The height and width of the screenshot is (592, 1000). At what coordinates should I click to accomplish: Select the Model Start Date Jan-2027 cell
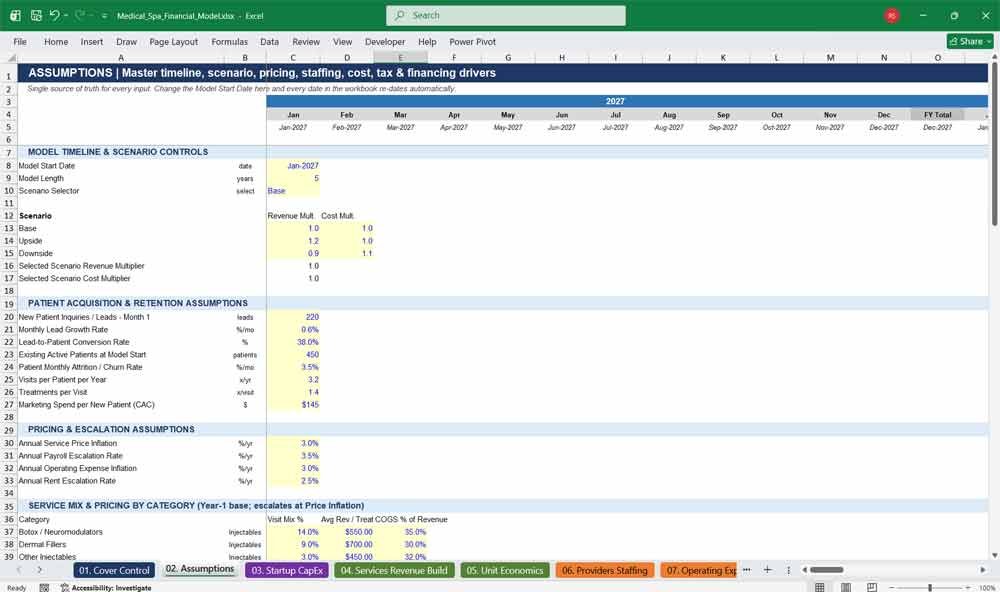pos(293,166)
